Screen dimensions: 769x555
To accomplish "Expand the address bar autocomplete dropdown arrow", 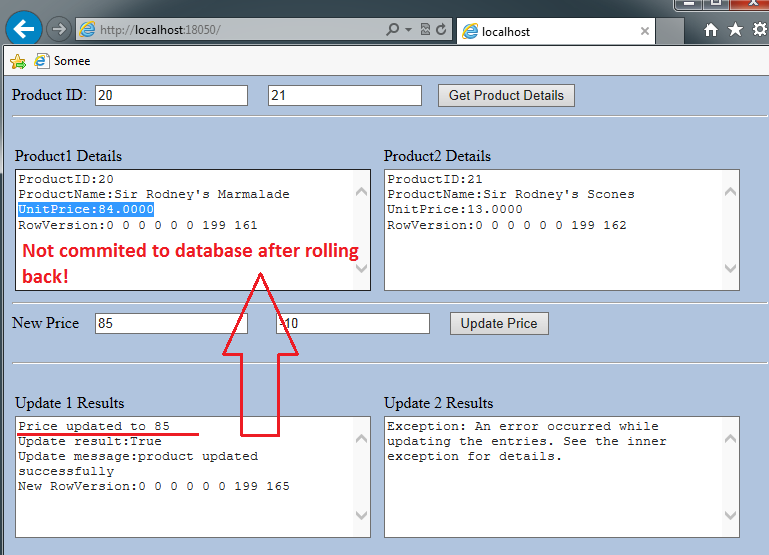I will tap(409, 30).
